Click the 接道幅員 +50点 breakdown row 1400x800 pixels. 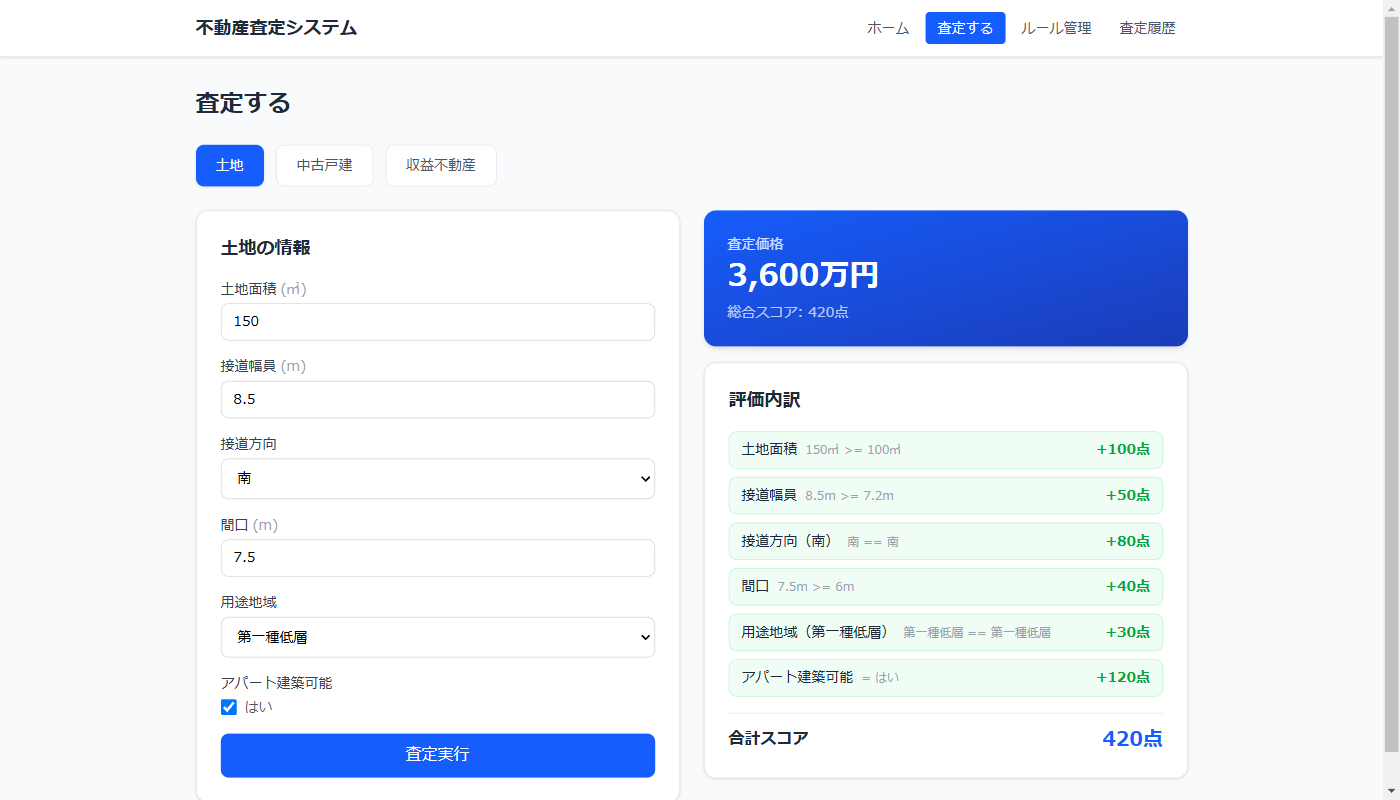pyautogui.click(x=946, y=495)
